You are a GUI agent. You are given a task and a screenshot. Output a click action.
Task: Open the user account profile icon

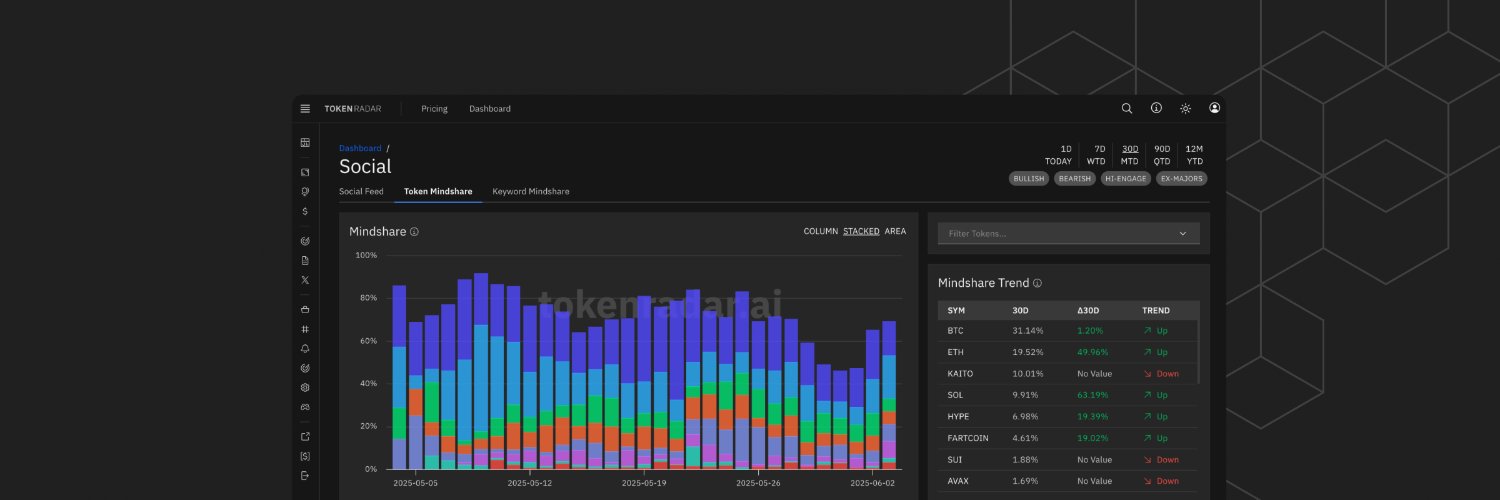click(1215, 108)
